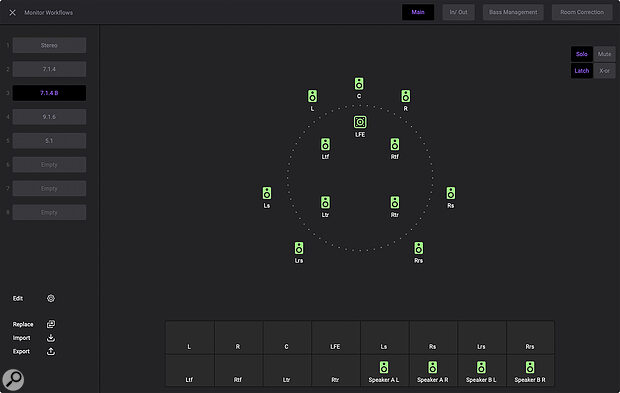Click the Speaker A R output icon
Screen dimensions: 620x393
tap(433, 367)
